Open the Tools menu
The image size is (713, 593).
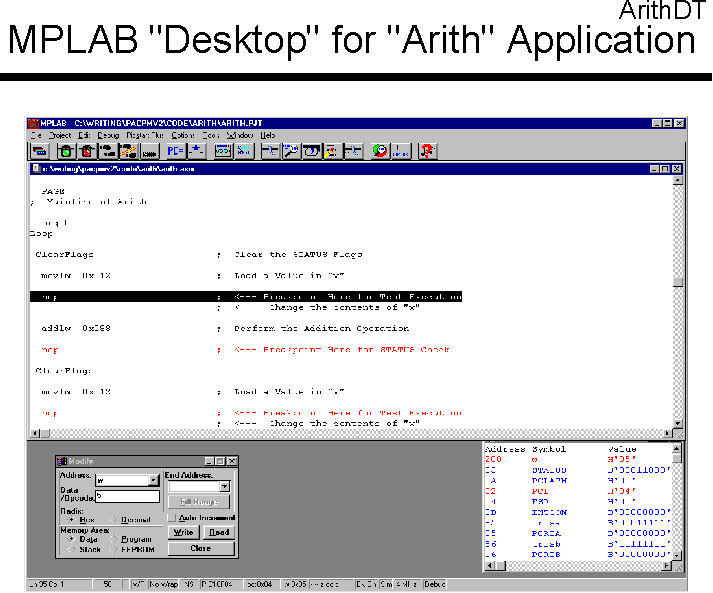(211, 135)
